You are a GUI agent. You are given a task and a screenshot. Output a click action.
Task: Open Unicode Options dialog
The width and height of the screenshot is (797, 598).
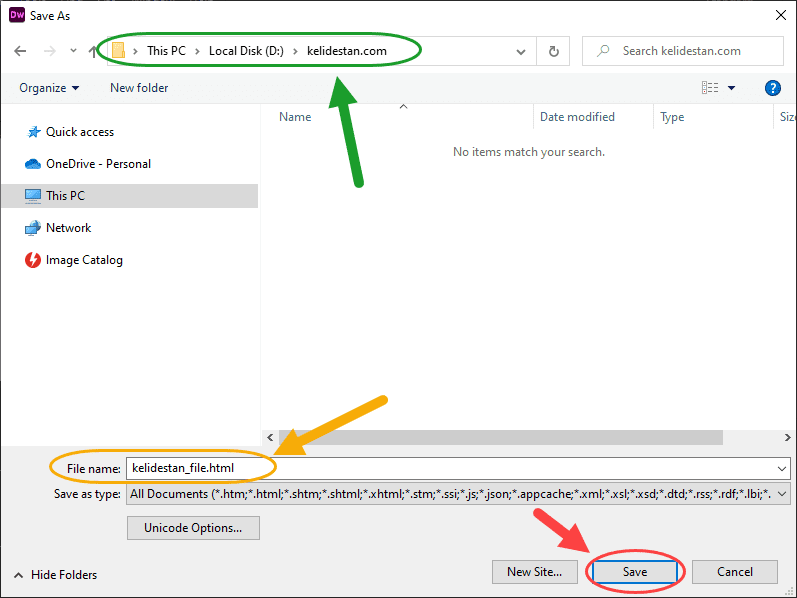[193, 528]
